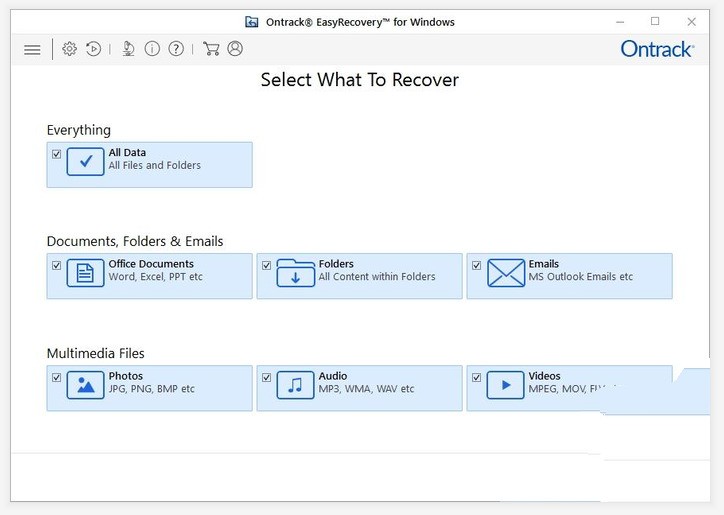Click the Select What To Recover title
Screen dimensions: 724x515
(x=360, y=80)
